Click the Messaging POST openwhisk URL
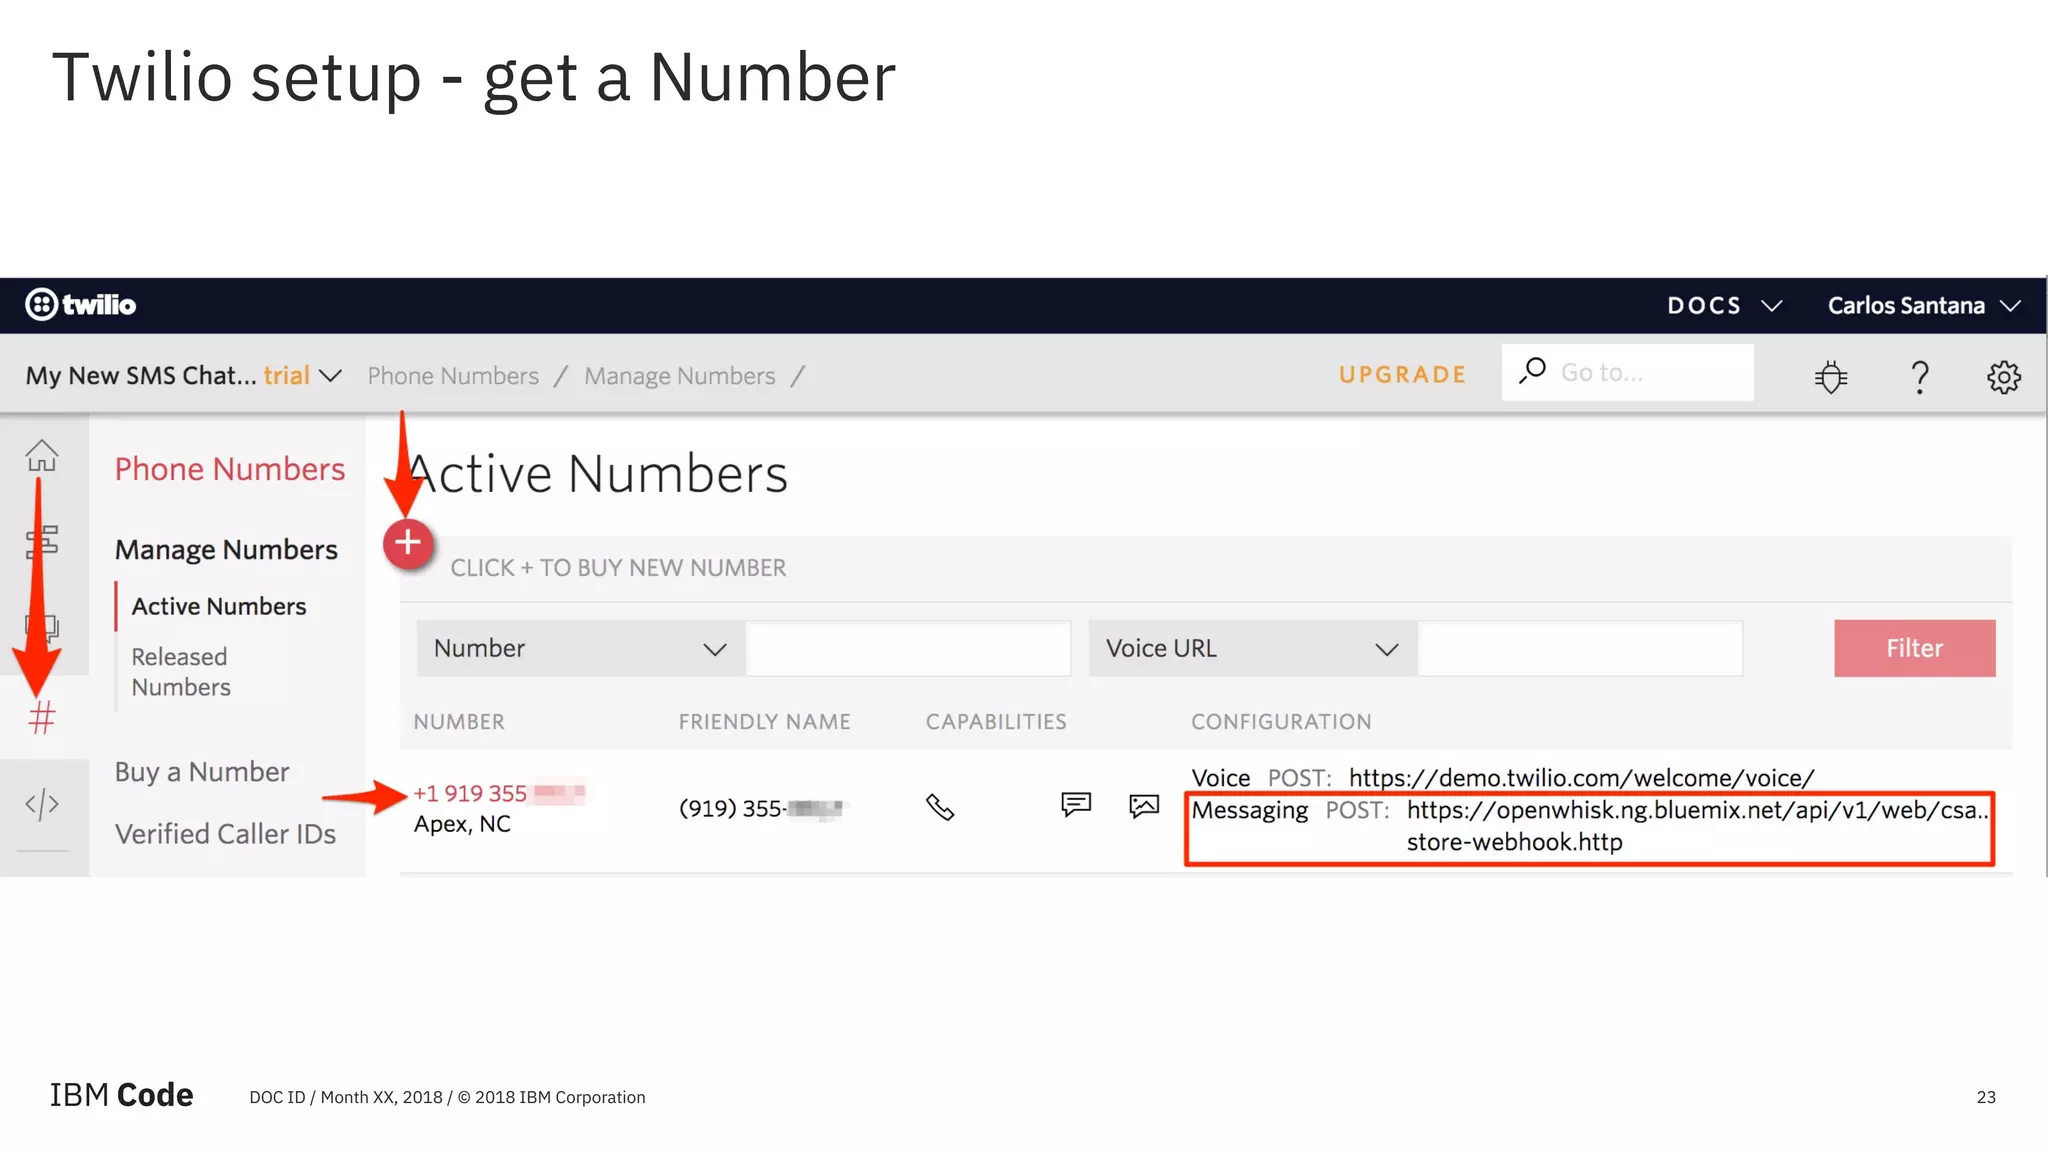 click(x=1697, y=825)
